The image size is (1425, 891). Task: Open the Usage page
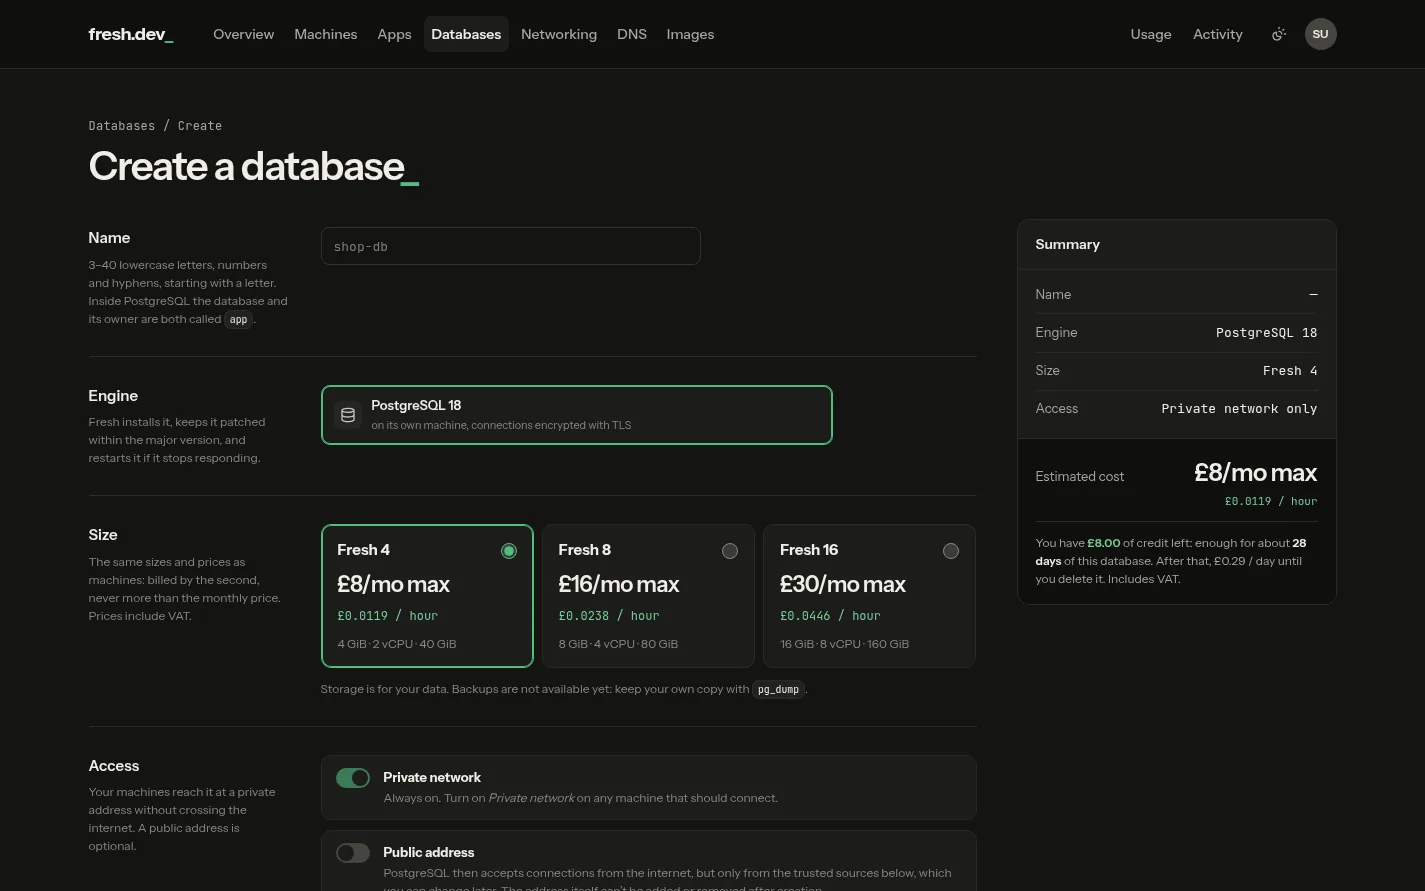[1151, 34]
